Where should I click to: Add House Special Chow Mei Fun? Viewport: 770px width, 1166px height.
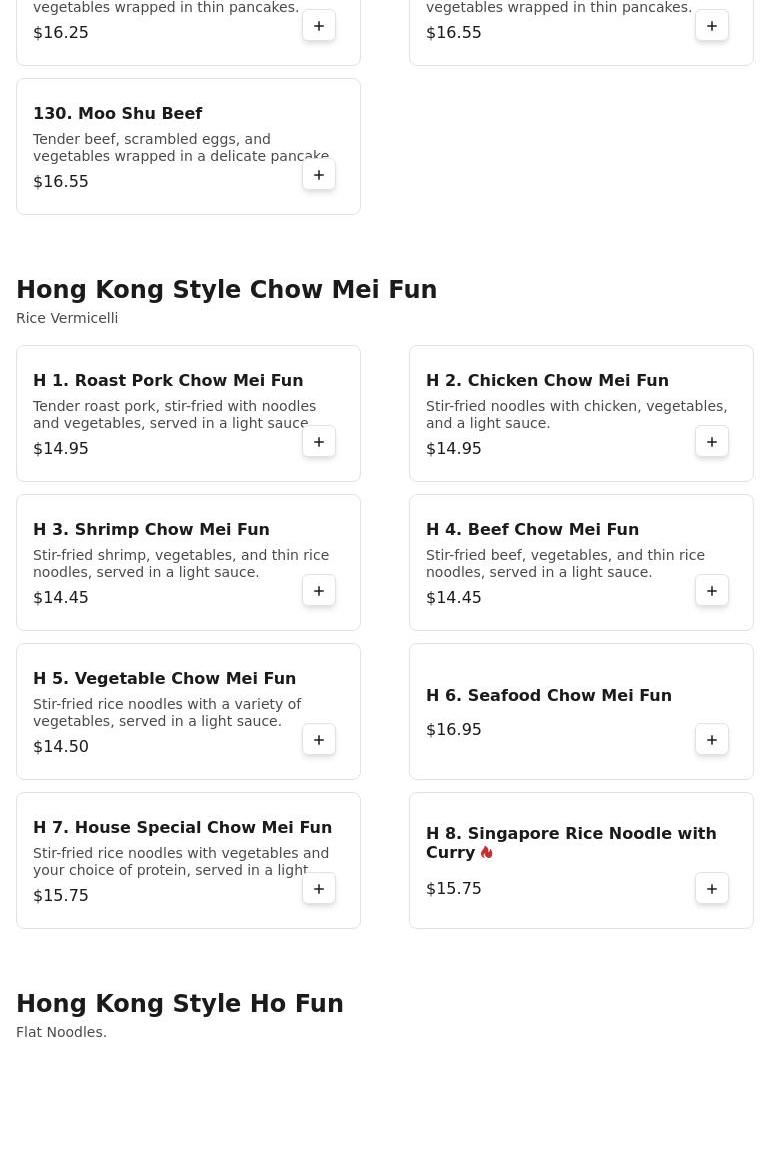point(319,889)
